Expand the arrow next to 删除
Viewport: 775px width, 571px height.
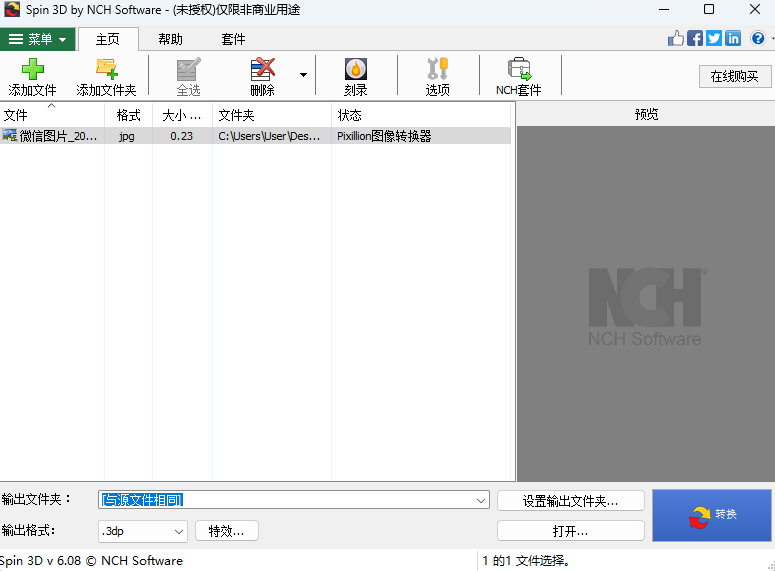click(303, 75)
